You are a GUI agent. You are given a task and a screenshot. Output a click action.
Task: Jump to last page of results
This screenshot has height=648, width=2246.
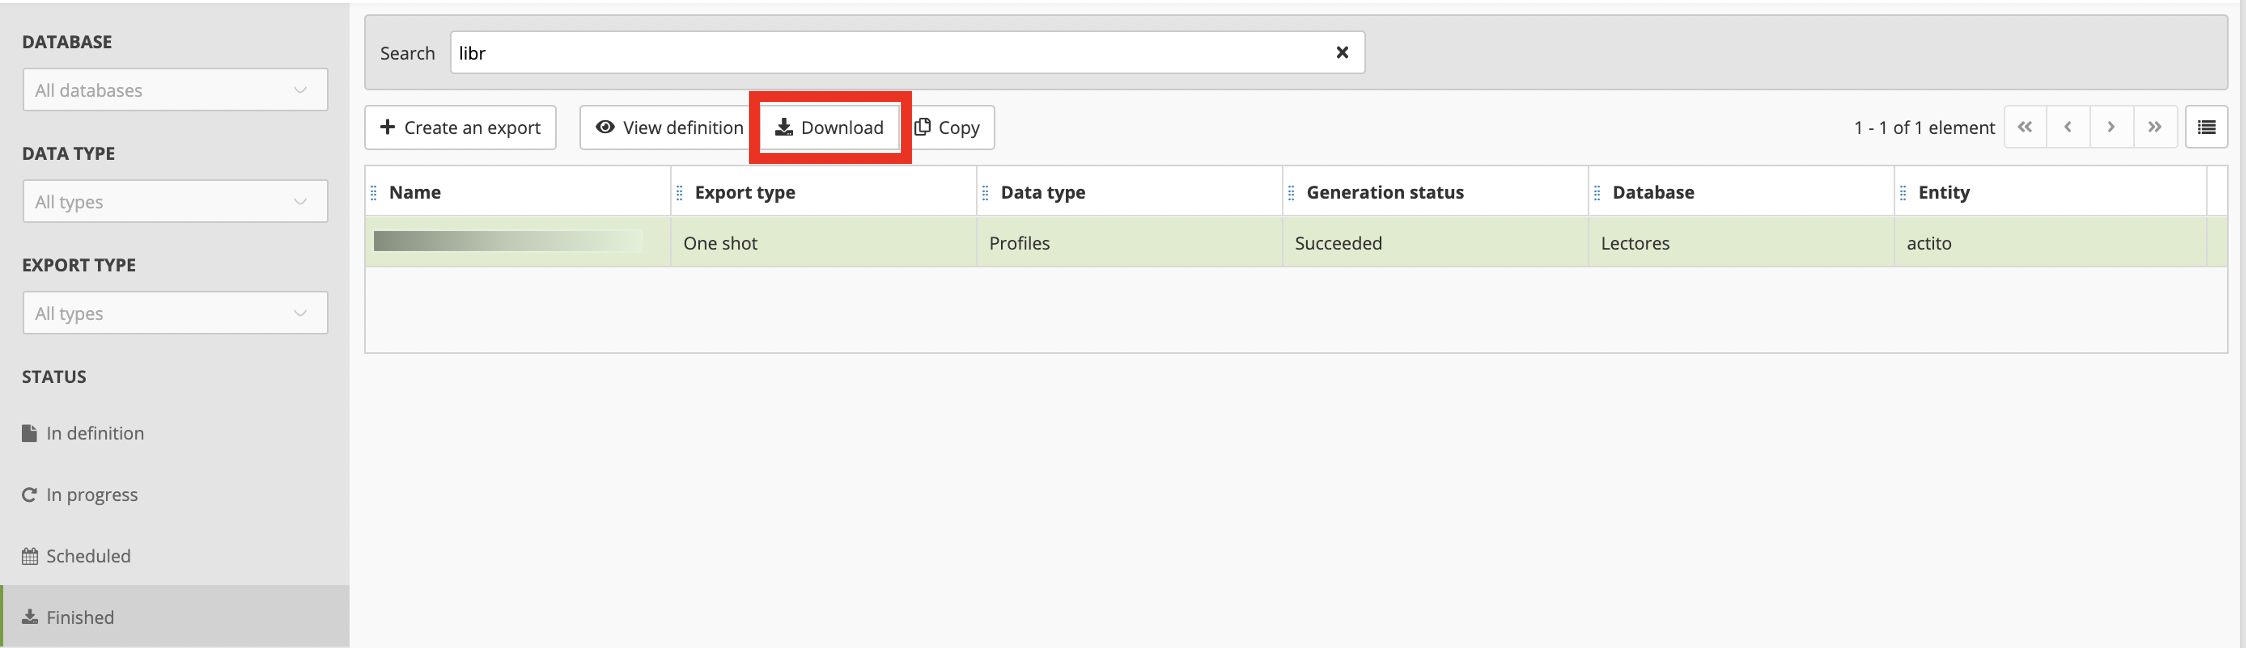(2155, 128)
